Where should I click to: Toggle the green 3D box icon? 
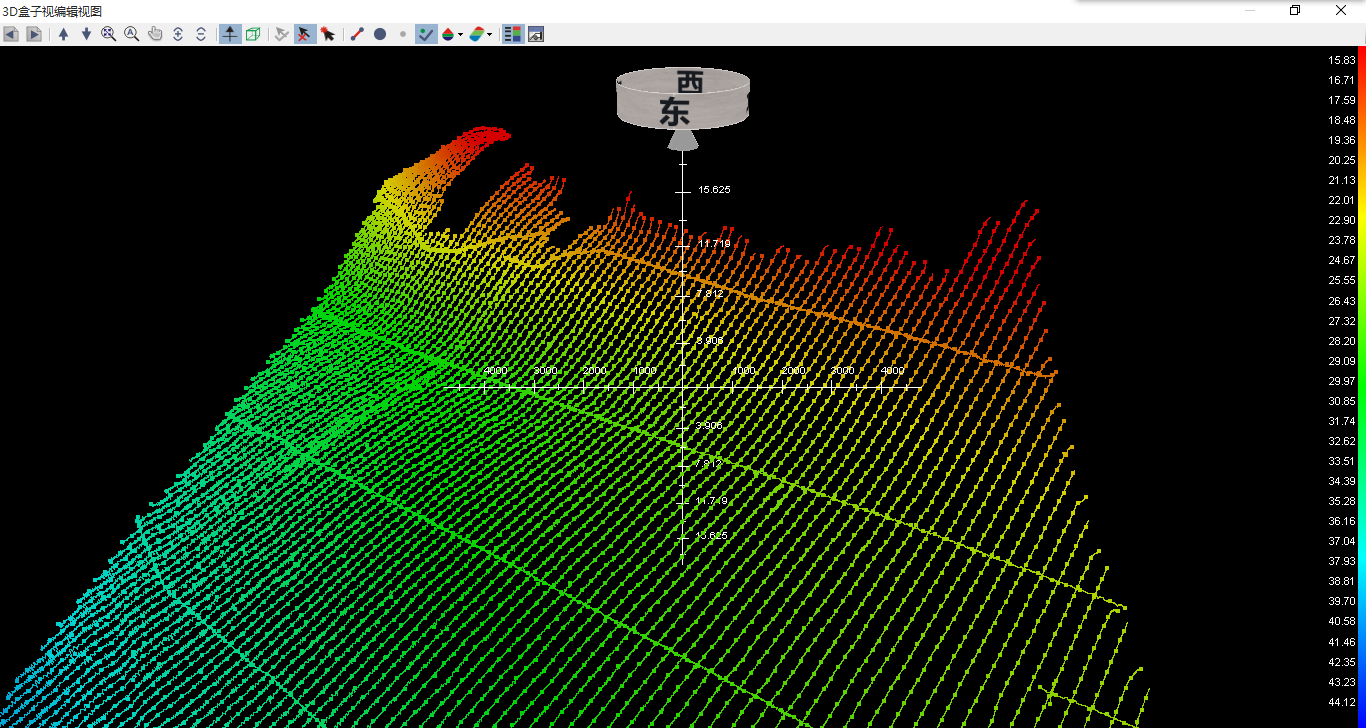click(x=253, y=34)
